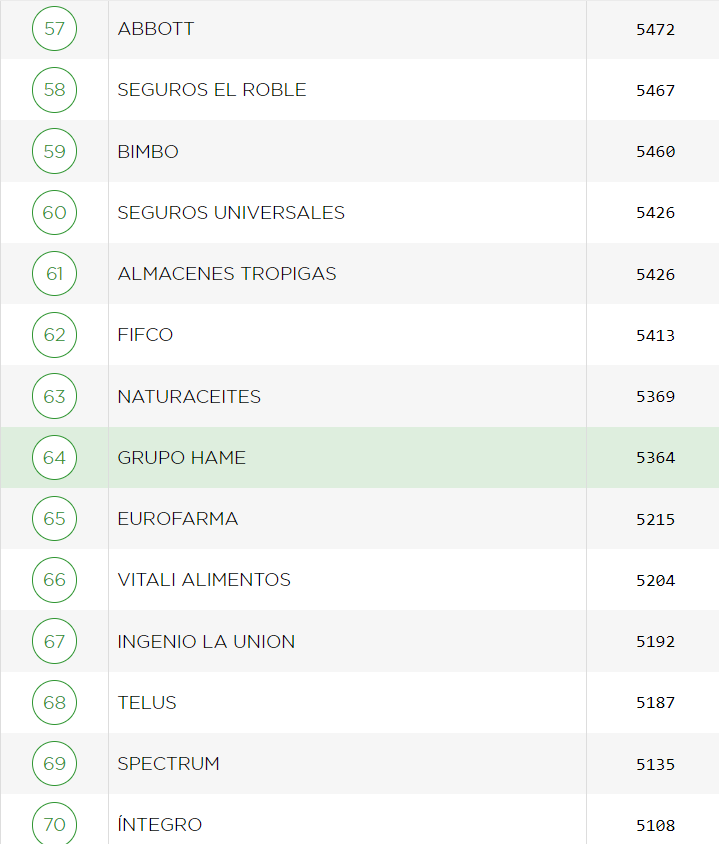This screenshot has width=719, height=844.
Task: Select the highlighted rank 64 badge
Action: coord(54,457)
